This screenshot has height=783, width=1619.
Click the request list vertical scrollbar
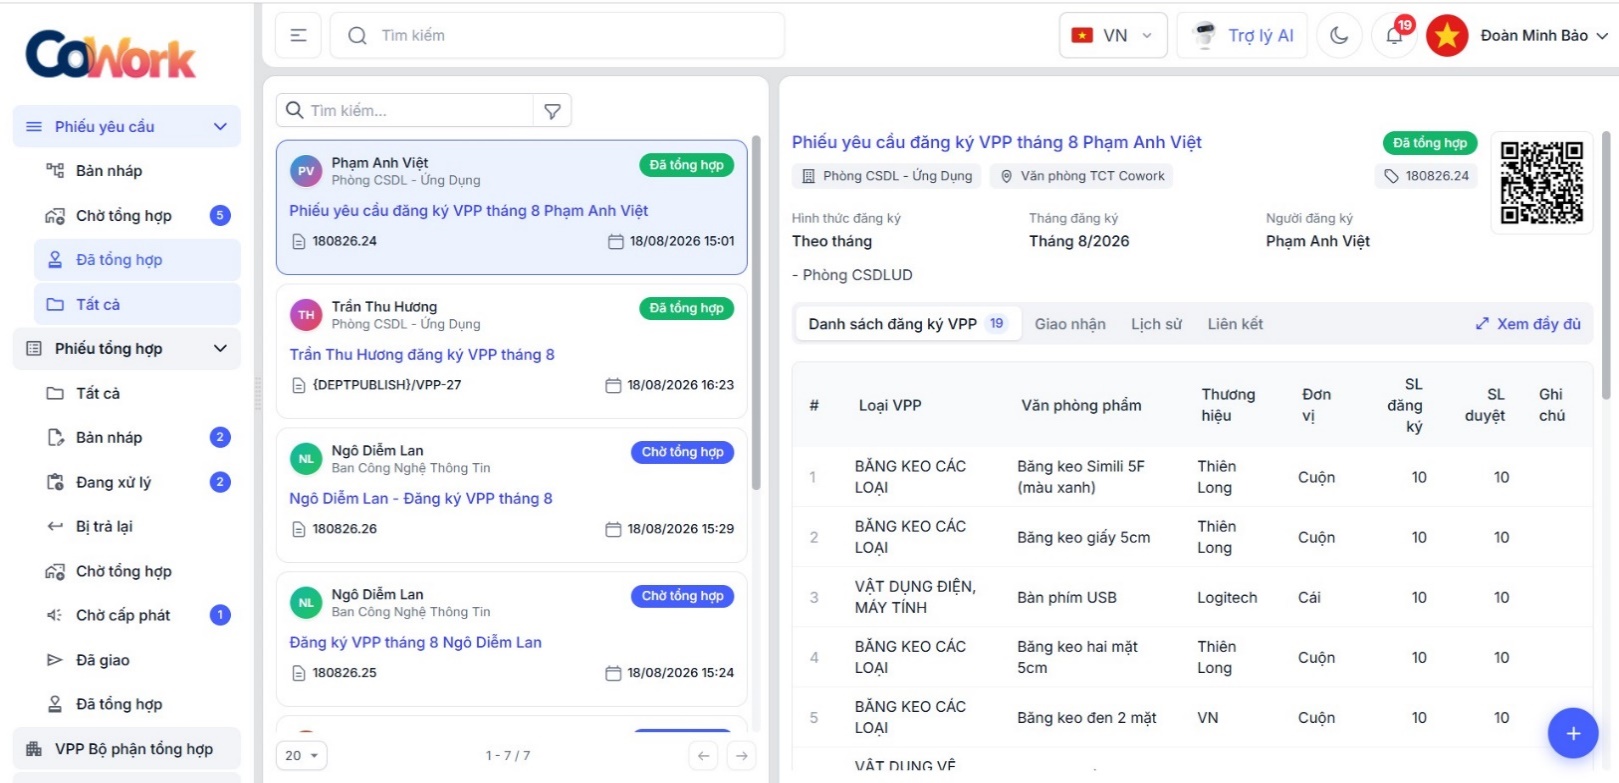click(756, 312)
